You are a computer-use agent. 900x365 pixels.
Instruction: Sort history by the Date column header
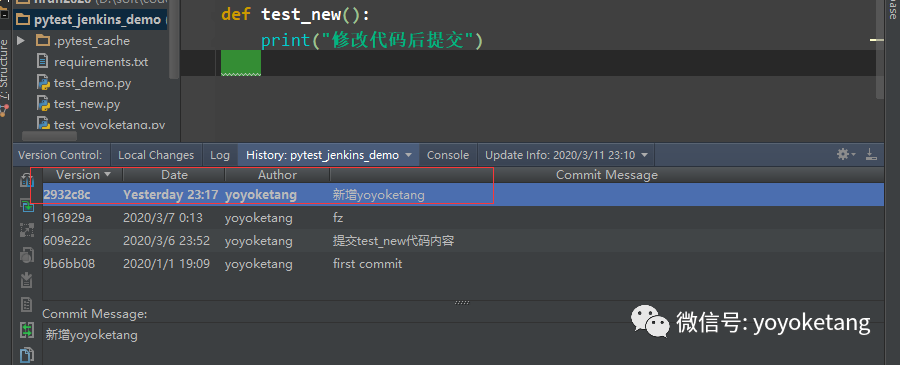(x=174, y=174)
